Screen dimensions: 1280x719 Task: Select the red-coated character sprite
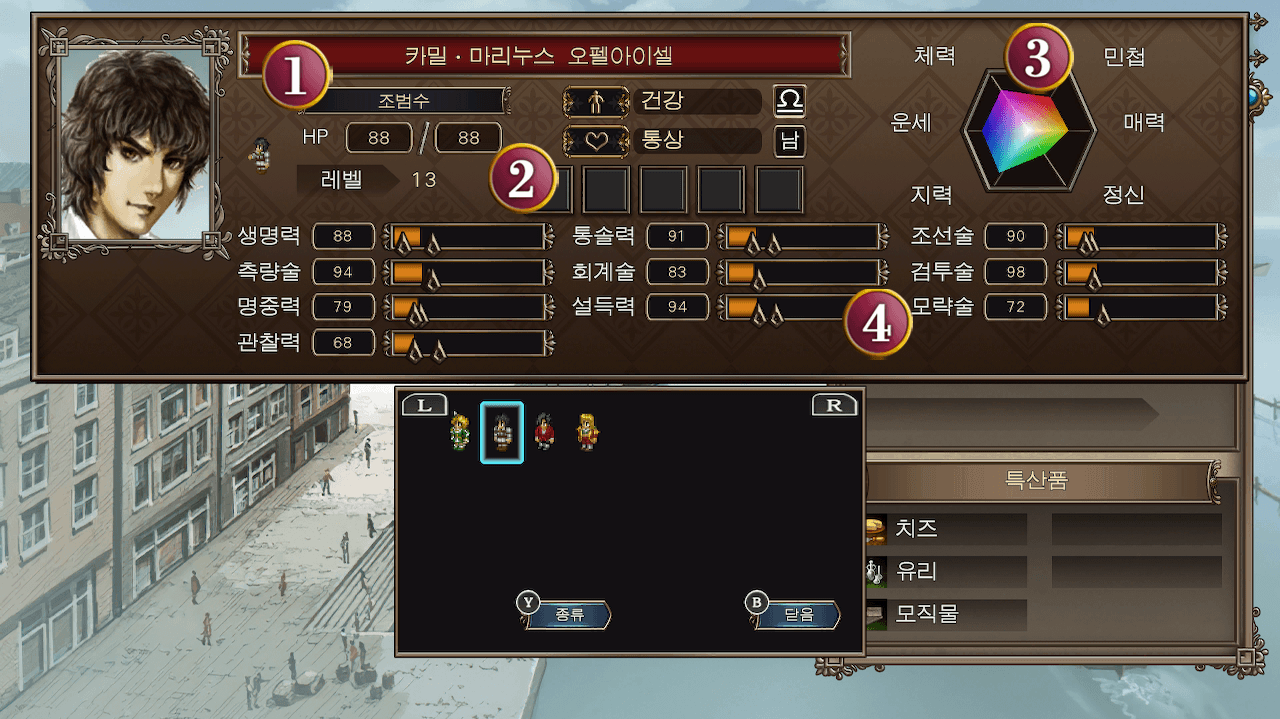tap(544, 432)
